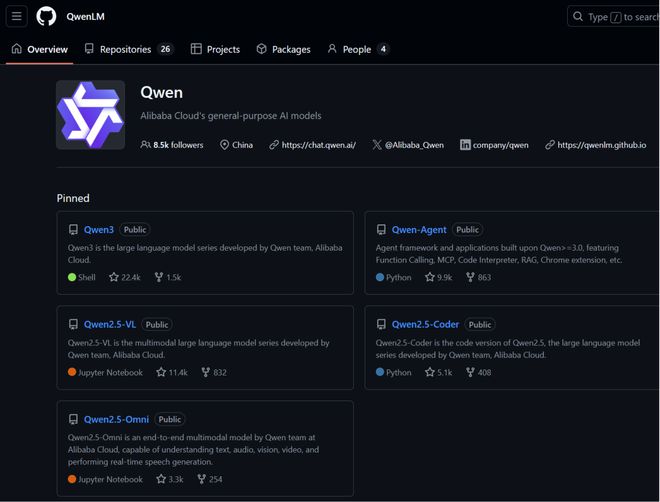This screenshot has height=502, width=660.
Task: Focus the Type to search field
Action: click(x=614, y=16)
